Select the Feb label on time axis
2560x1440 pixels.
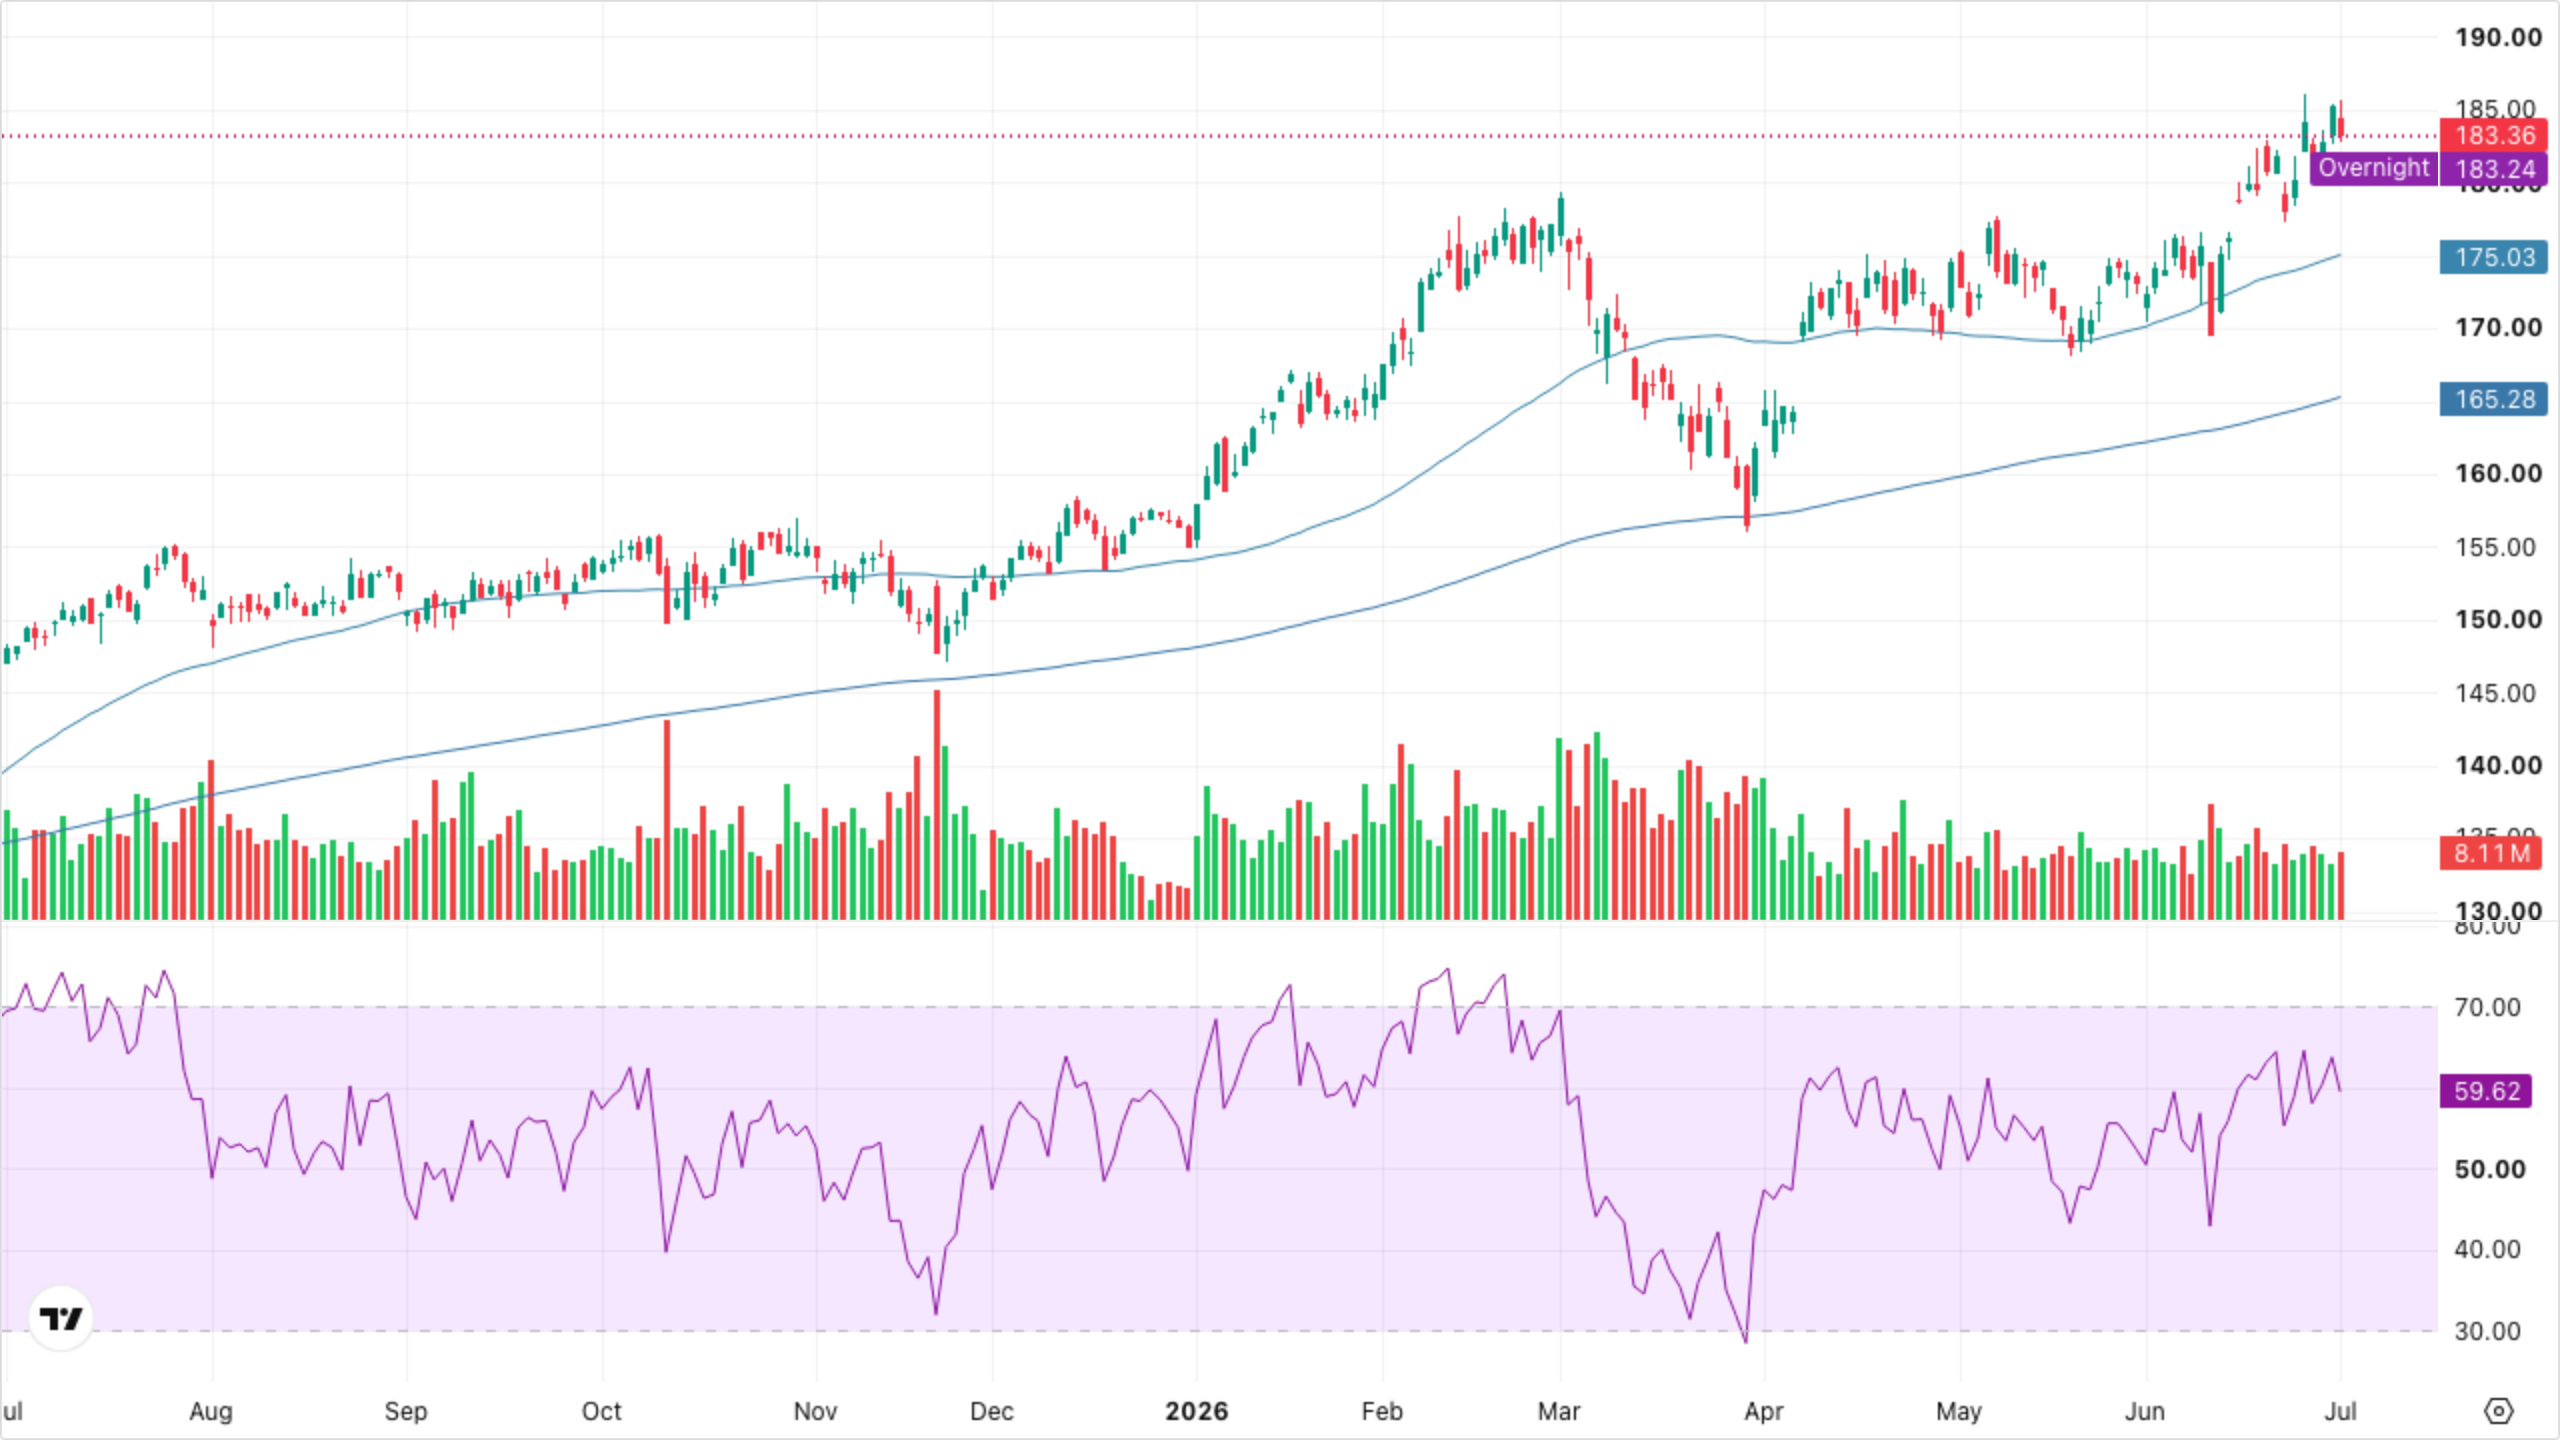point(1382,1411)
